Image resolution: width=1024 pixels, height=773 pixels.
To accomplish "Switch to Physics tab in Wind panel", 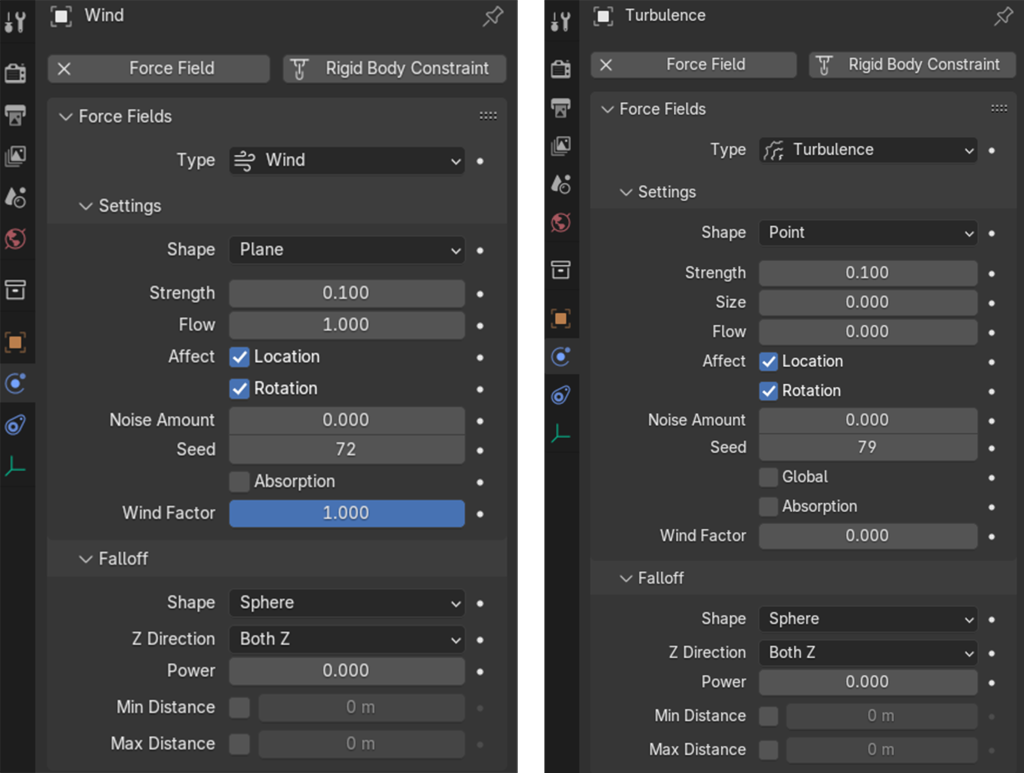I will click(x=16, y=383).
